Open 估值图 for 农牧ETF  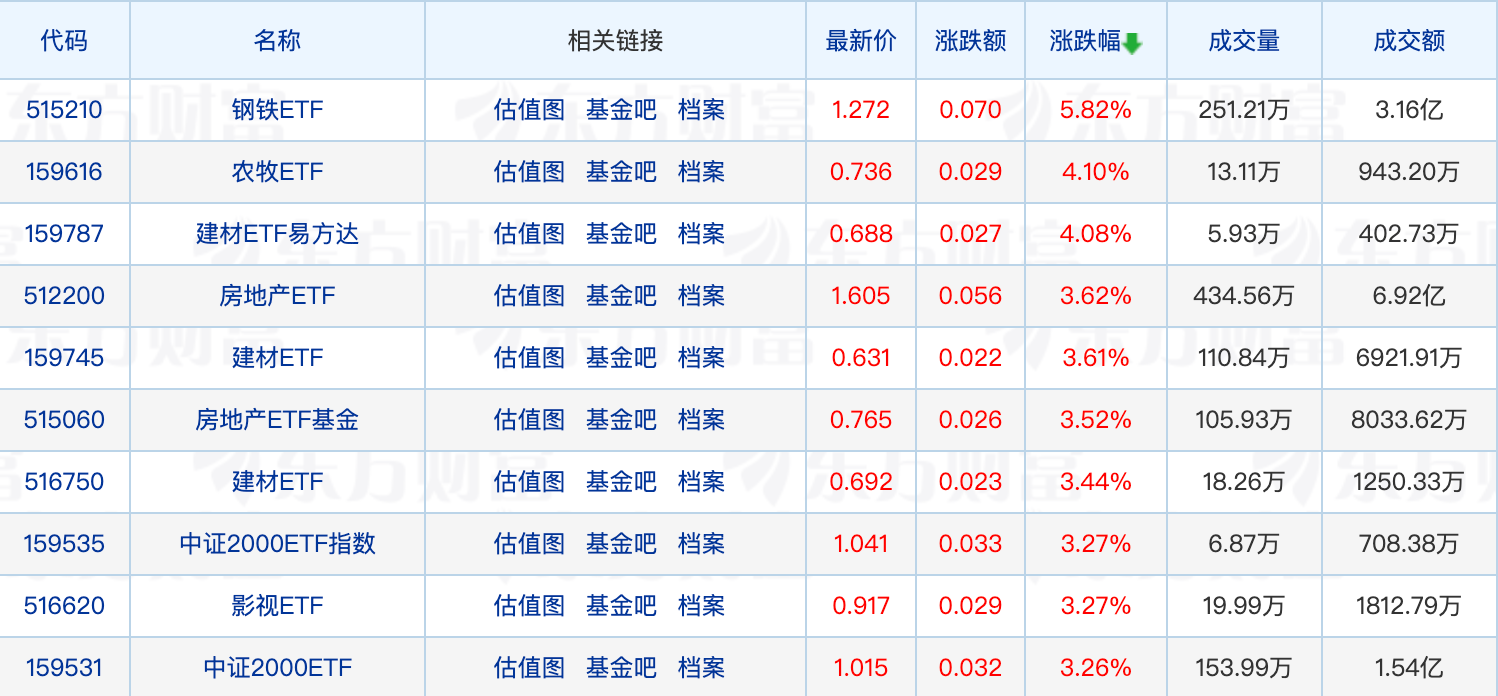[530, 172]
